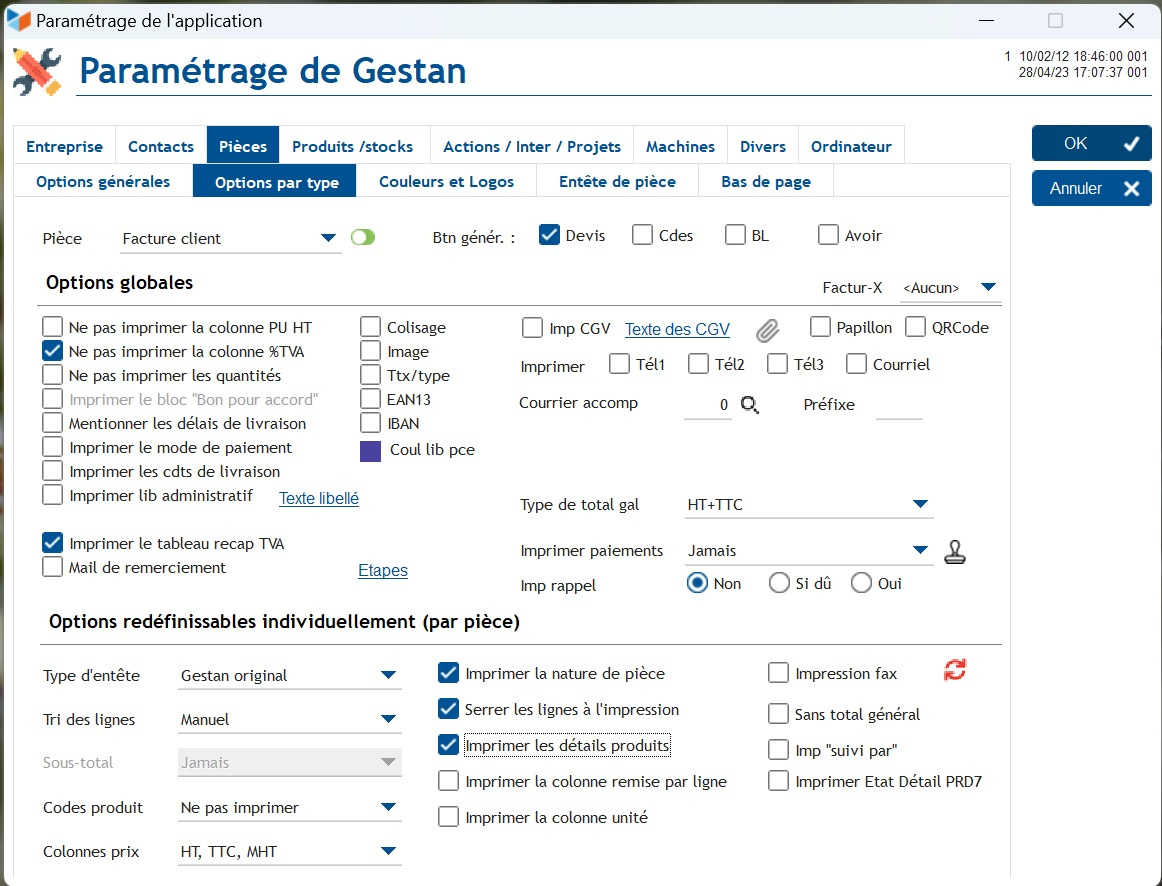
Task: Click the checkmark icon on OK button
Action: tap(1131, 144)
